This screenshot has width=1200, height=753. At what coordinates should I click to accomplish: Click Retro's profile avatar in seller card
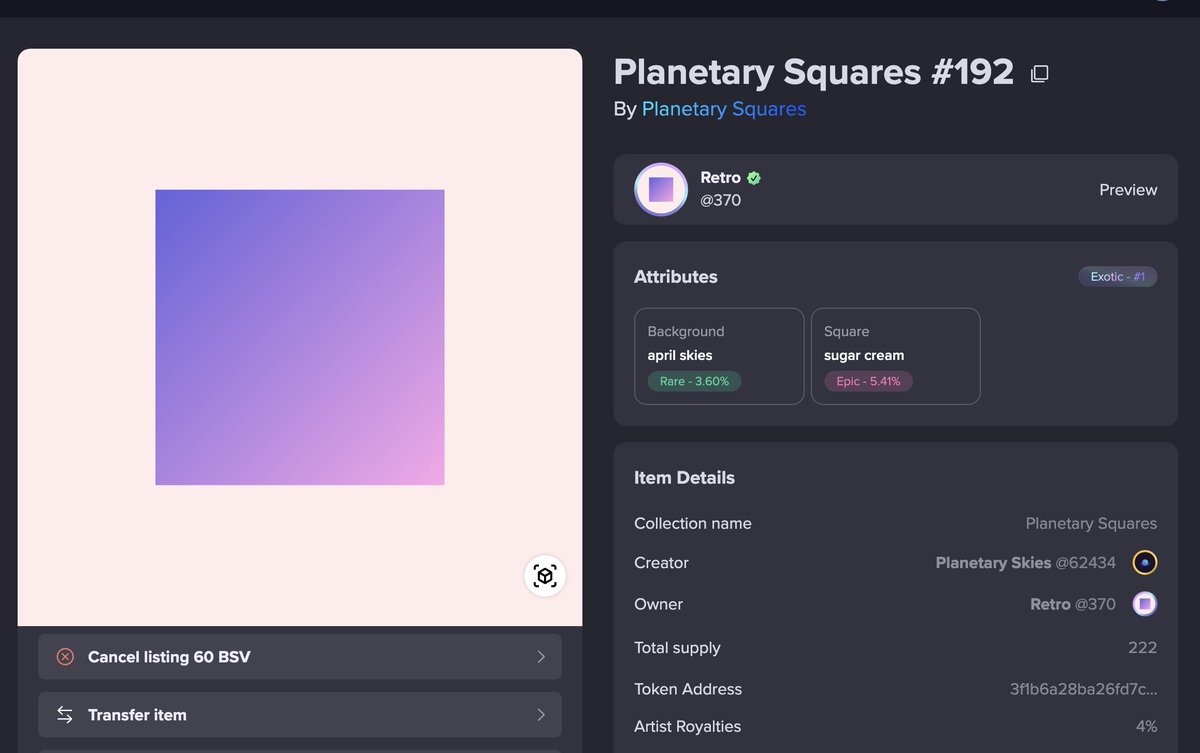[661, 189]
